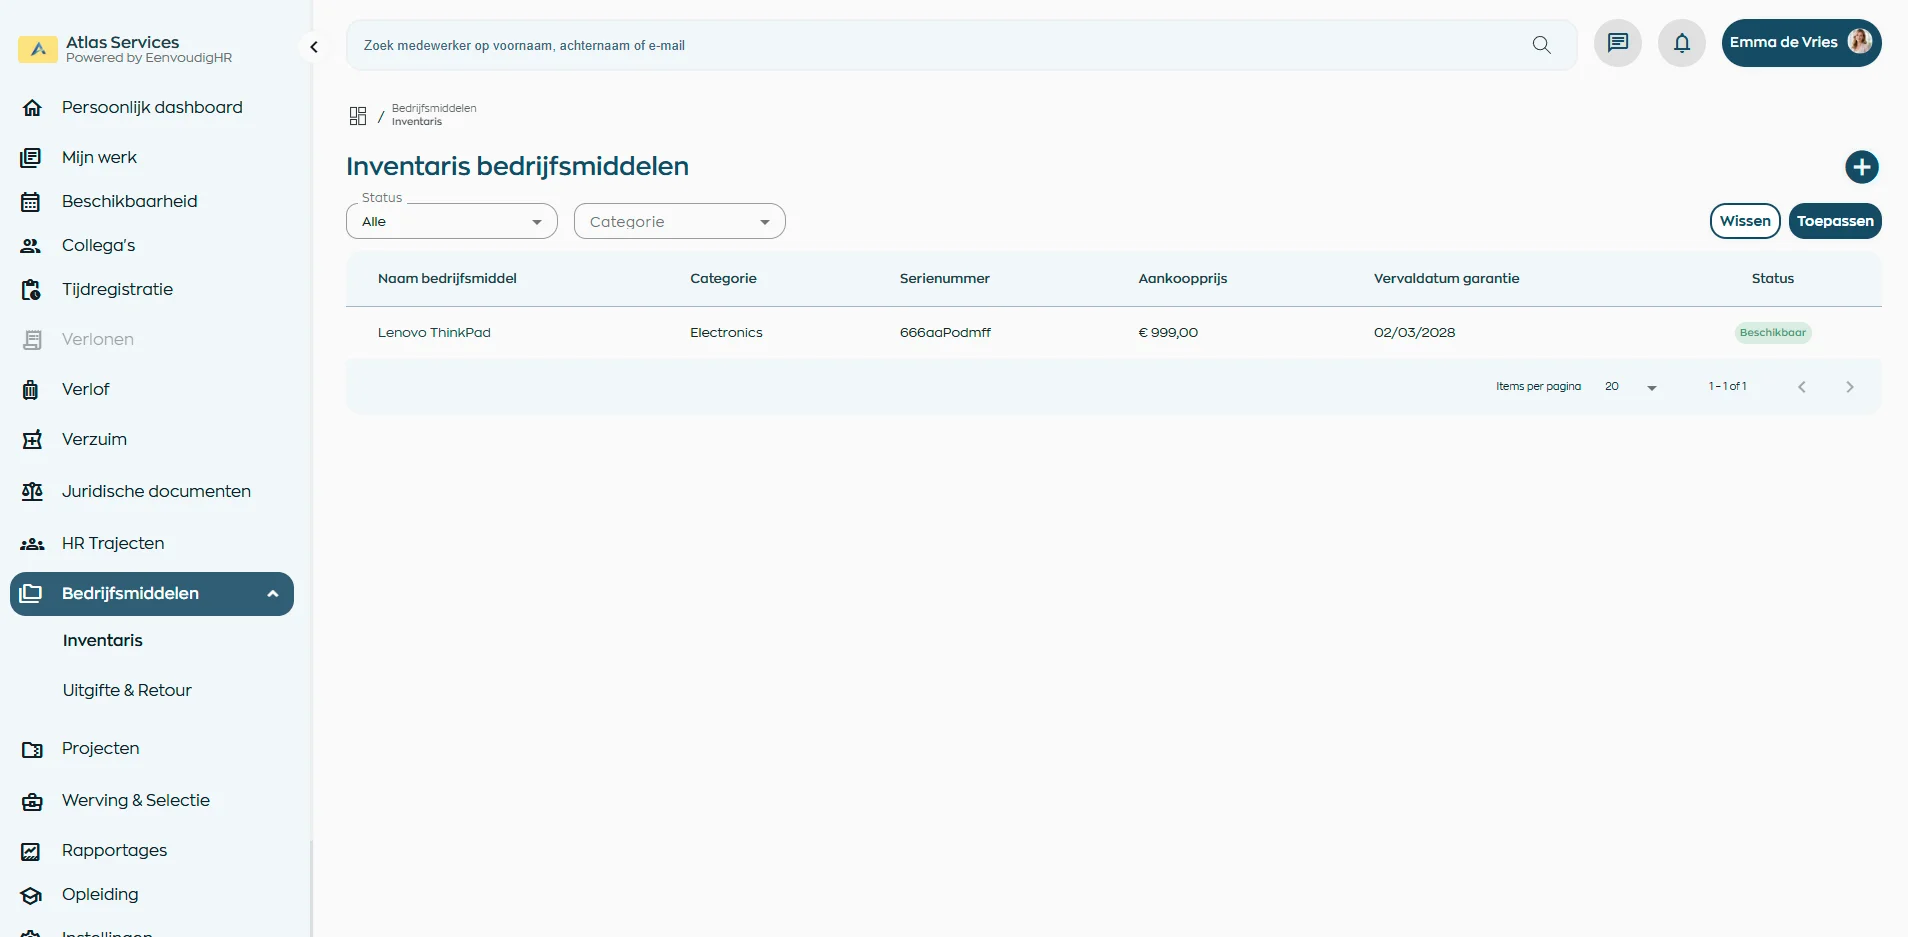
Task: Select Uitgifte & Retour submenu item
Action: pyautogui.click(x=127, y=690)
